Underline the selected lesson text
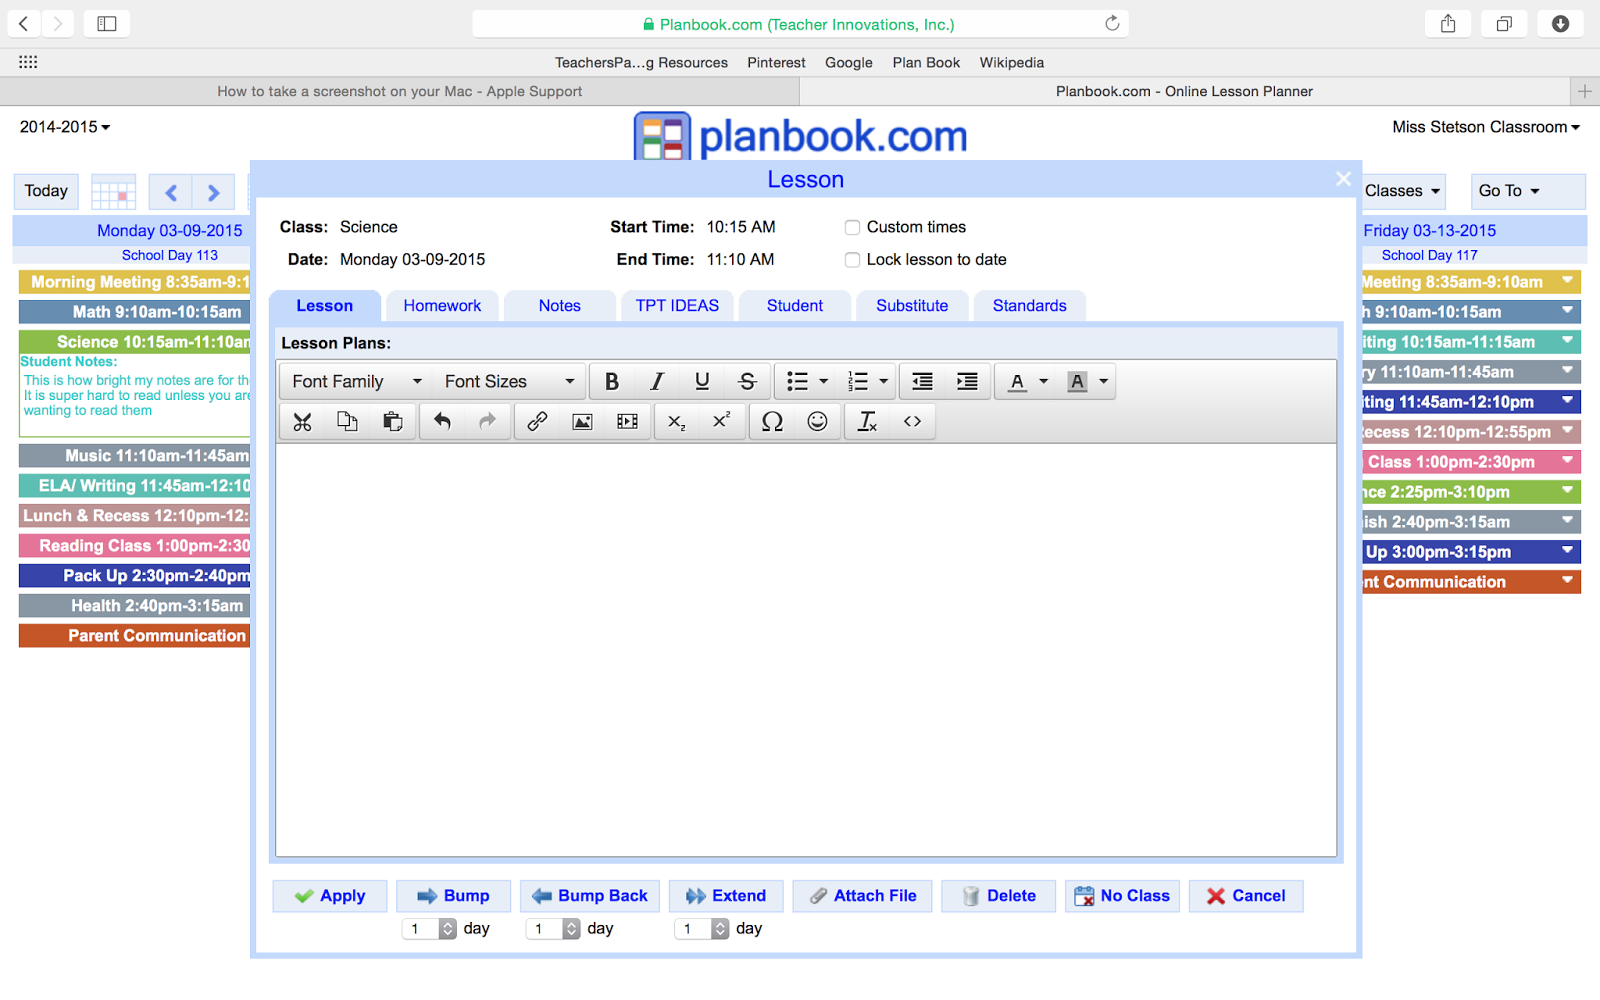This screenshot has height=1000, width=1600. (x=702, y=381)
